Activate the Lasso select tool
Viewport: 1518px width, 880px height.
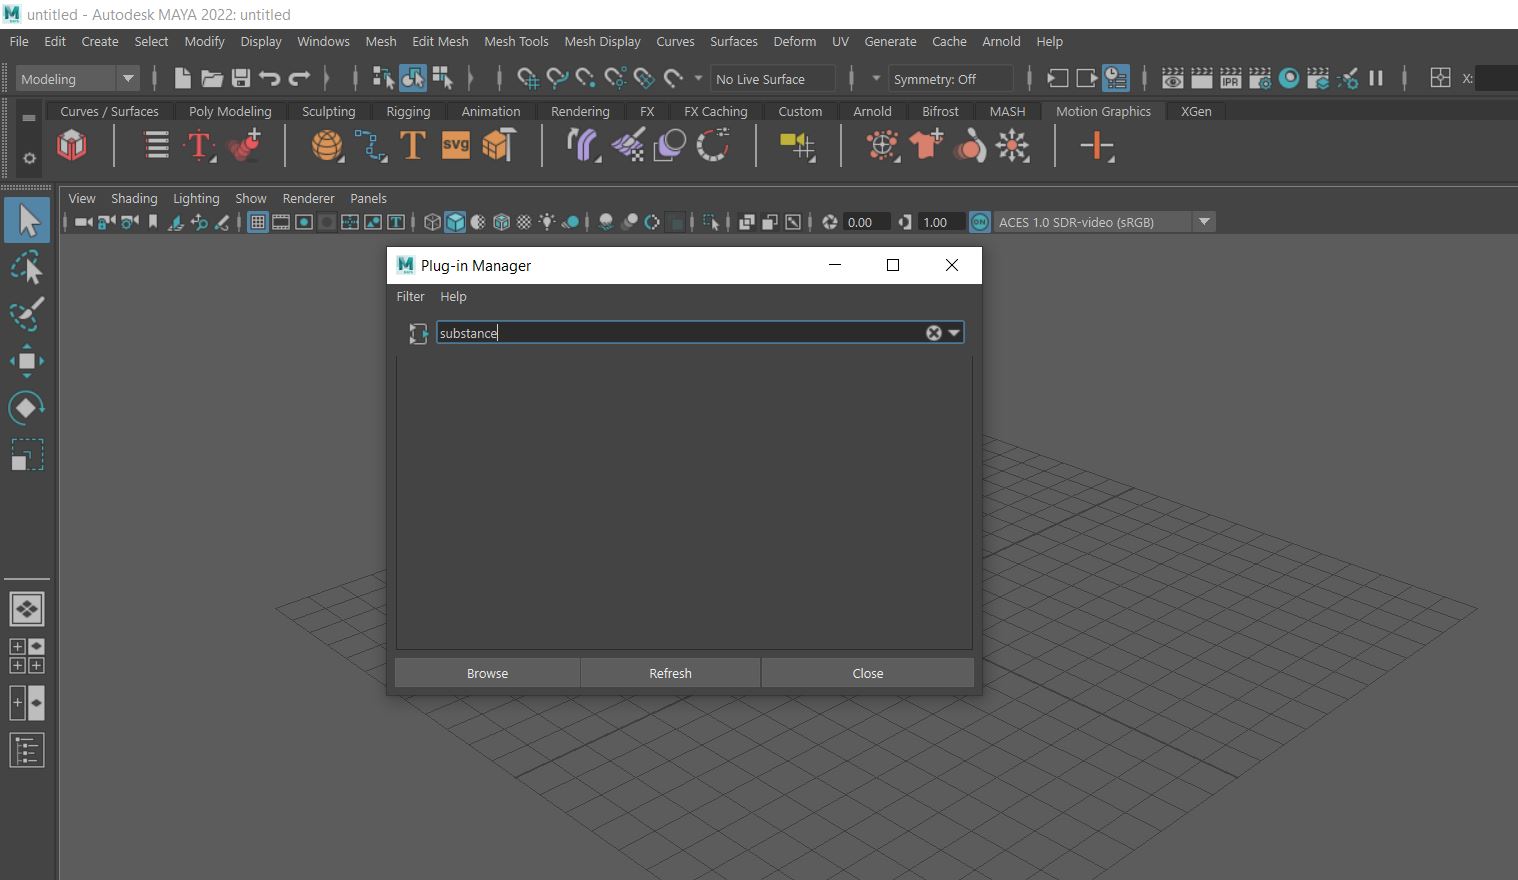point(27,268)
